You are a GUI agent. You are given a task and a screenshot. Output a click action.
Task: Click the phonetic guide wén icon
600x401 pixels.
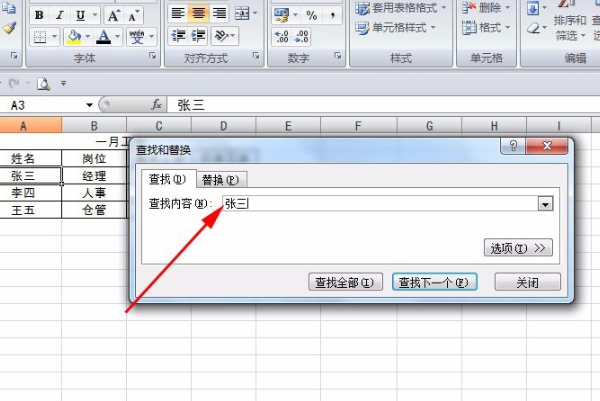(x=137, y=37)
